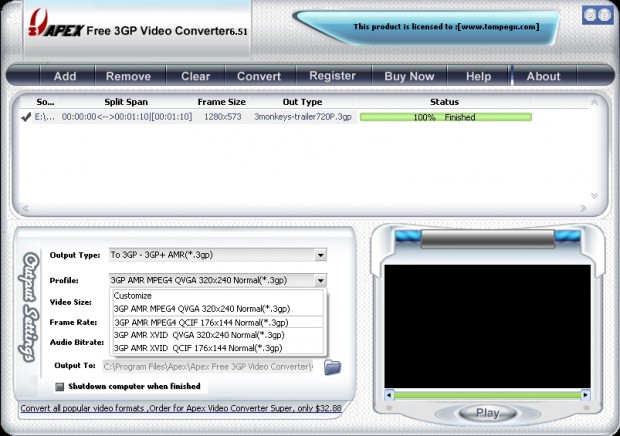The image size is (620, 436).
Task: Click the Profile combo box field
Action: (218, 281)
